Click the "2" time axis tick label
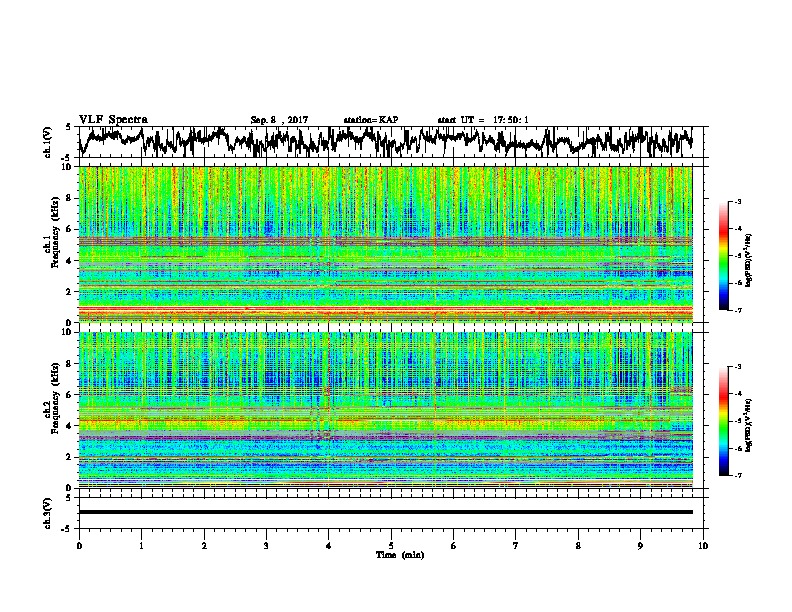 coord(204,546)
